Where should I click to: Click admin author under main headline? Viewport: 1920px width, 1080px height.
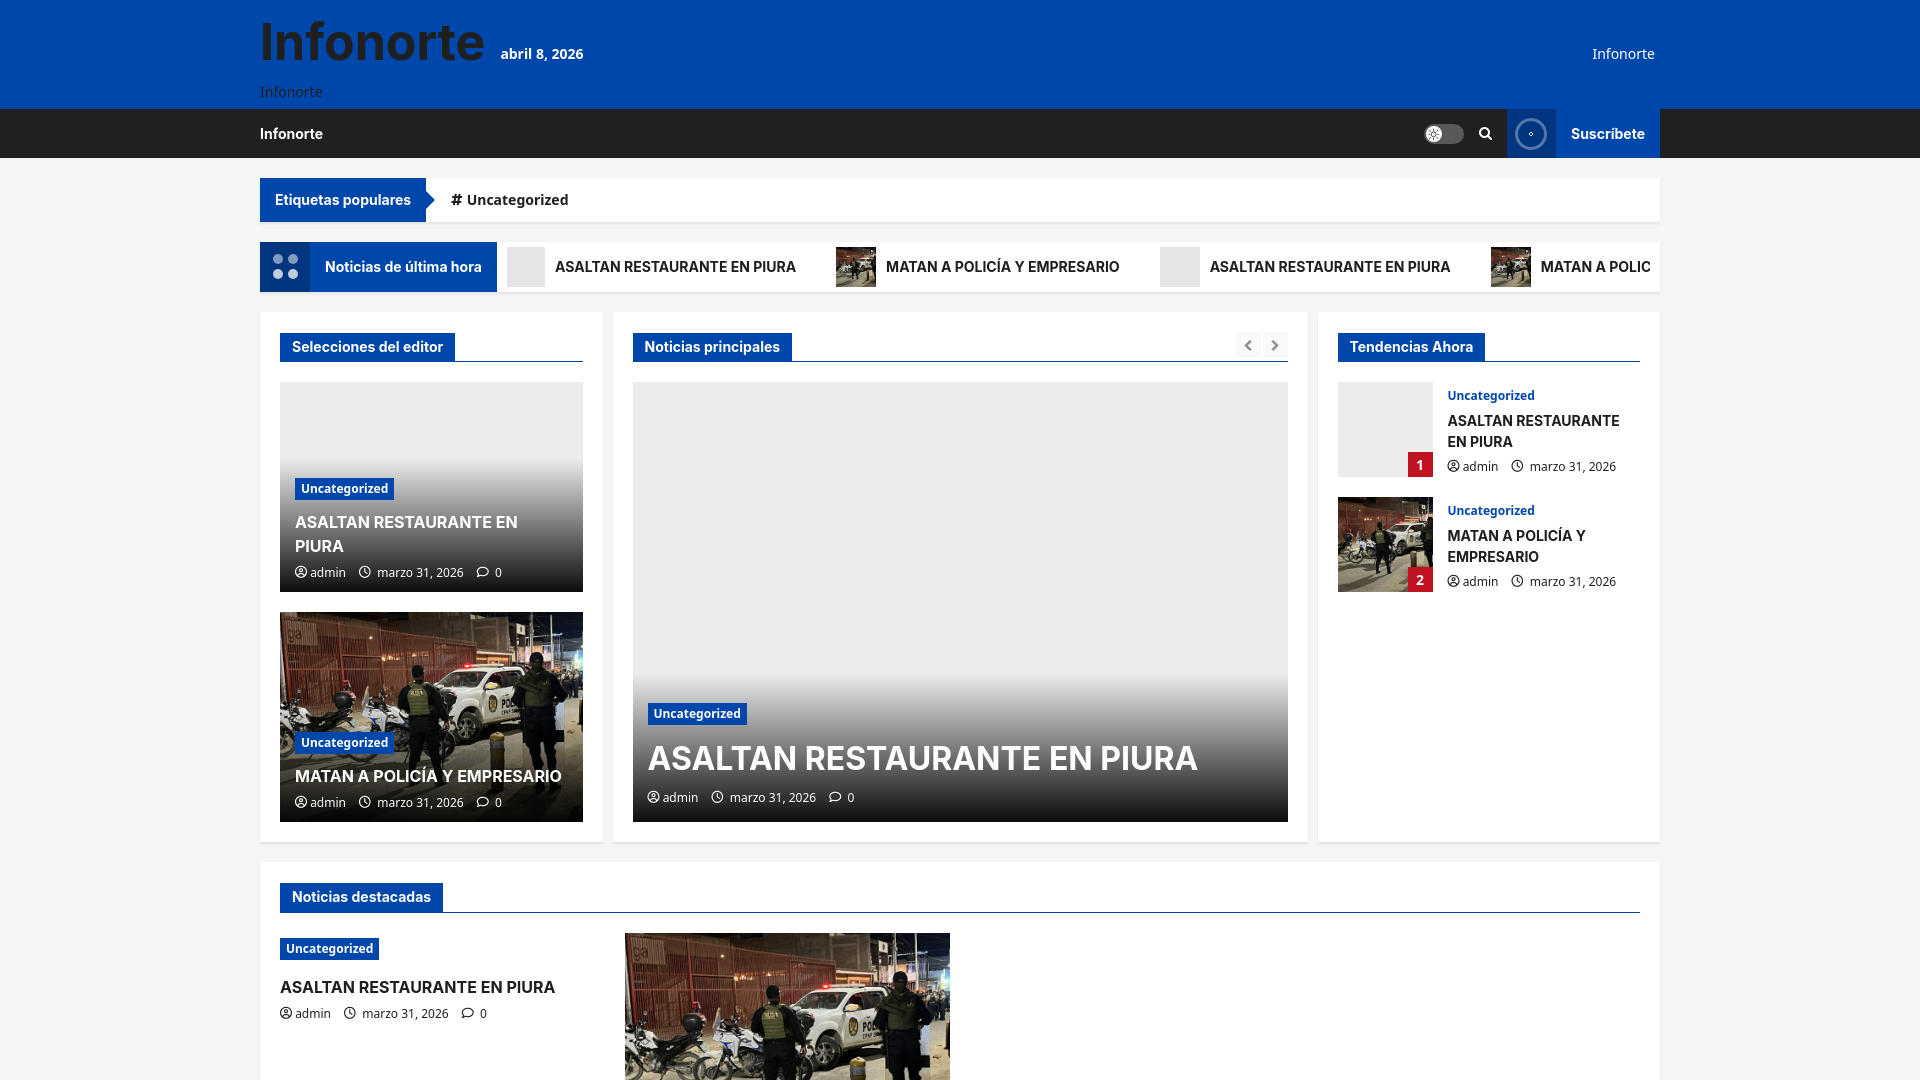coord(673,798)
